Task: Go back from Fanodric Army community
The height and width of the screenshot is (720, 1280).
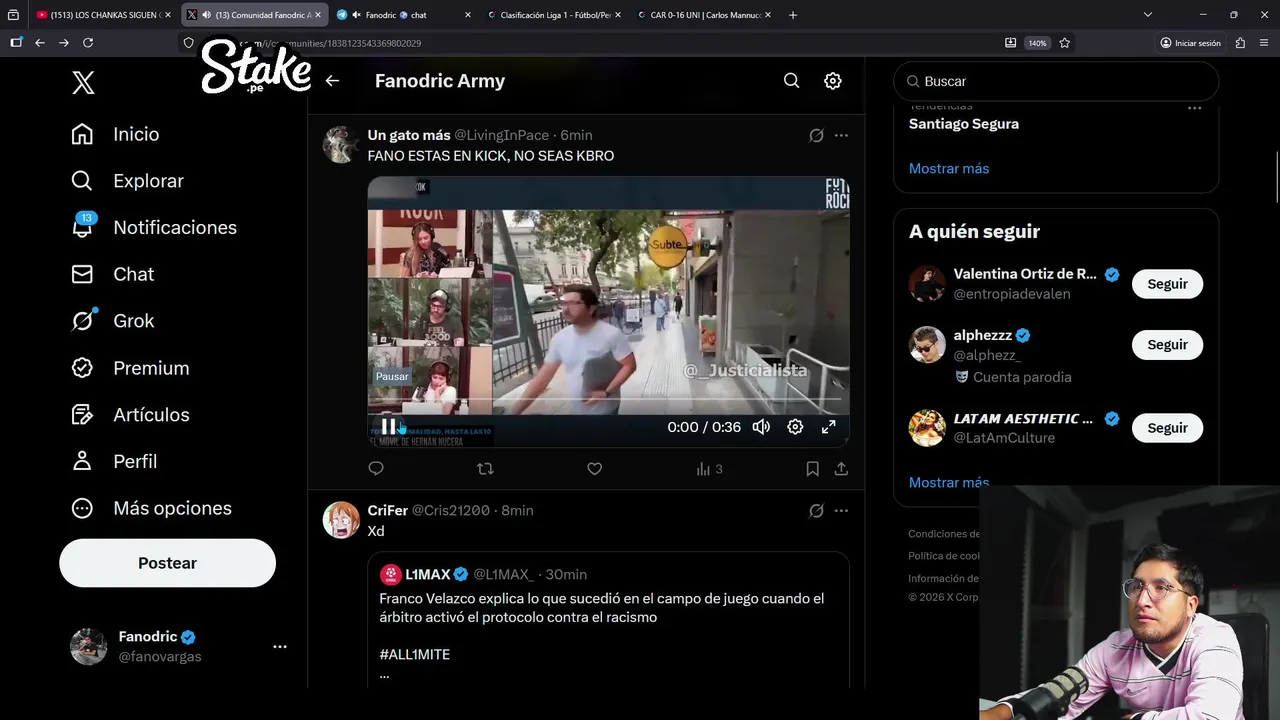Action: tap(332, 81)
